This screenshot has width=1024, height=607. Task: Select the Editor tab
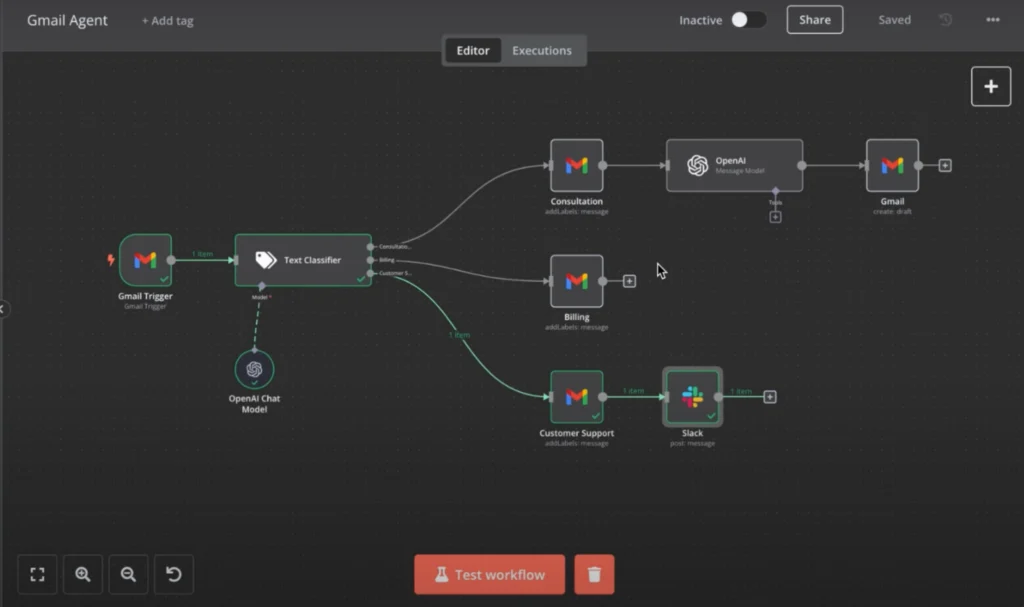click(473, 50)
